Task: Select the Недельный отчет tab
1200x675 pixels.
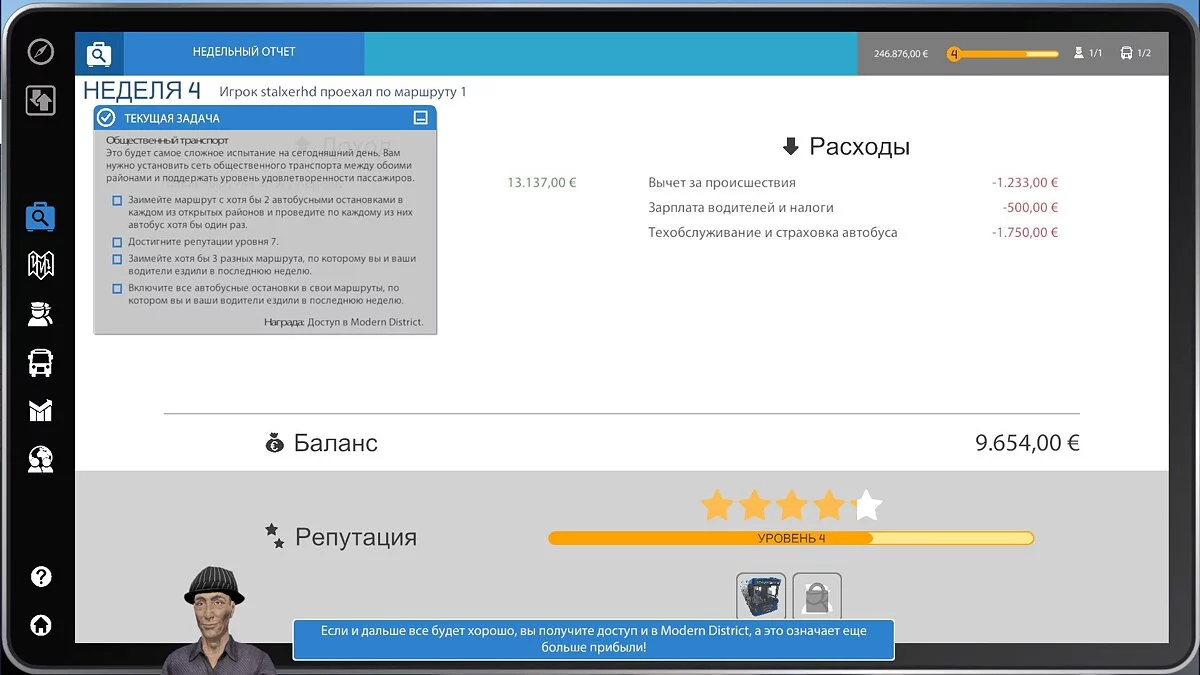Action: (244, 52)
